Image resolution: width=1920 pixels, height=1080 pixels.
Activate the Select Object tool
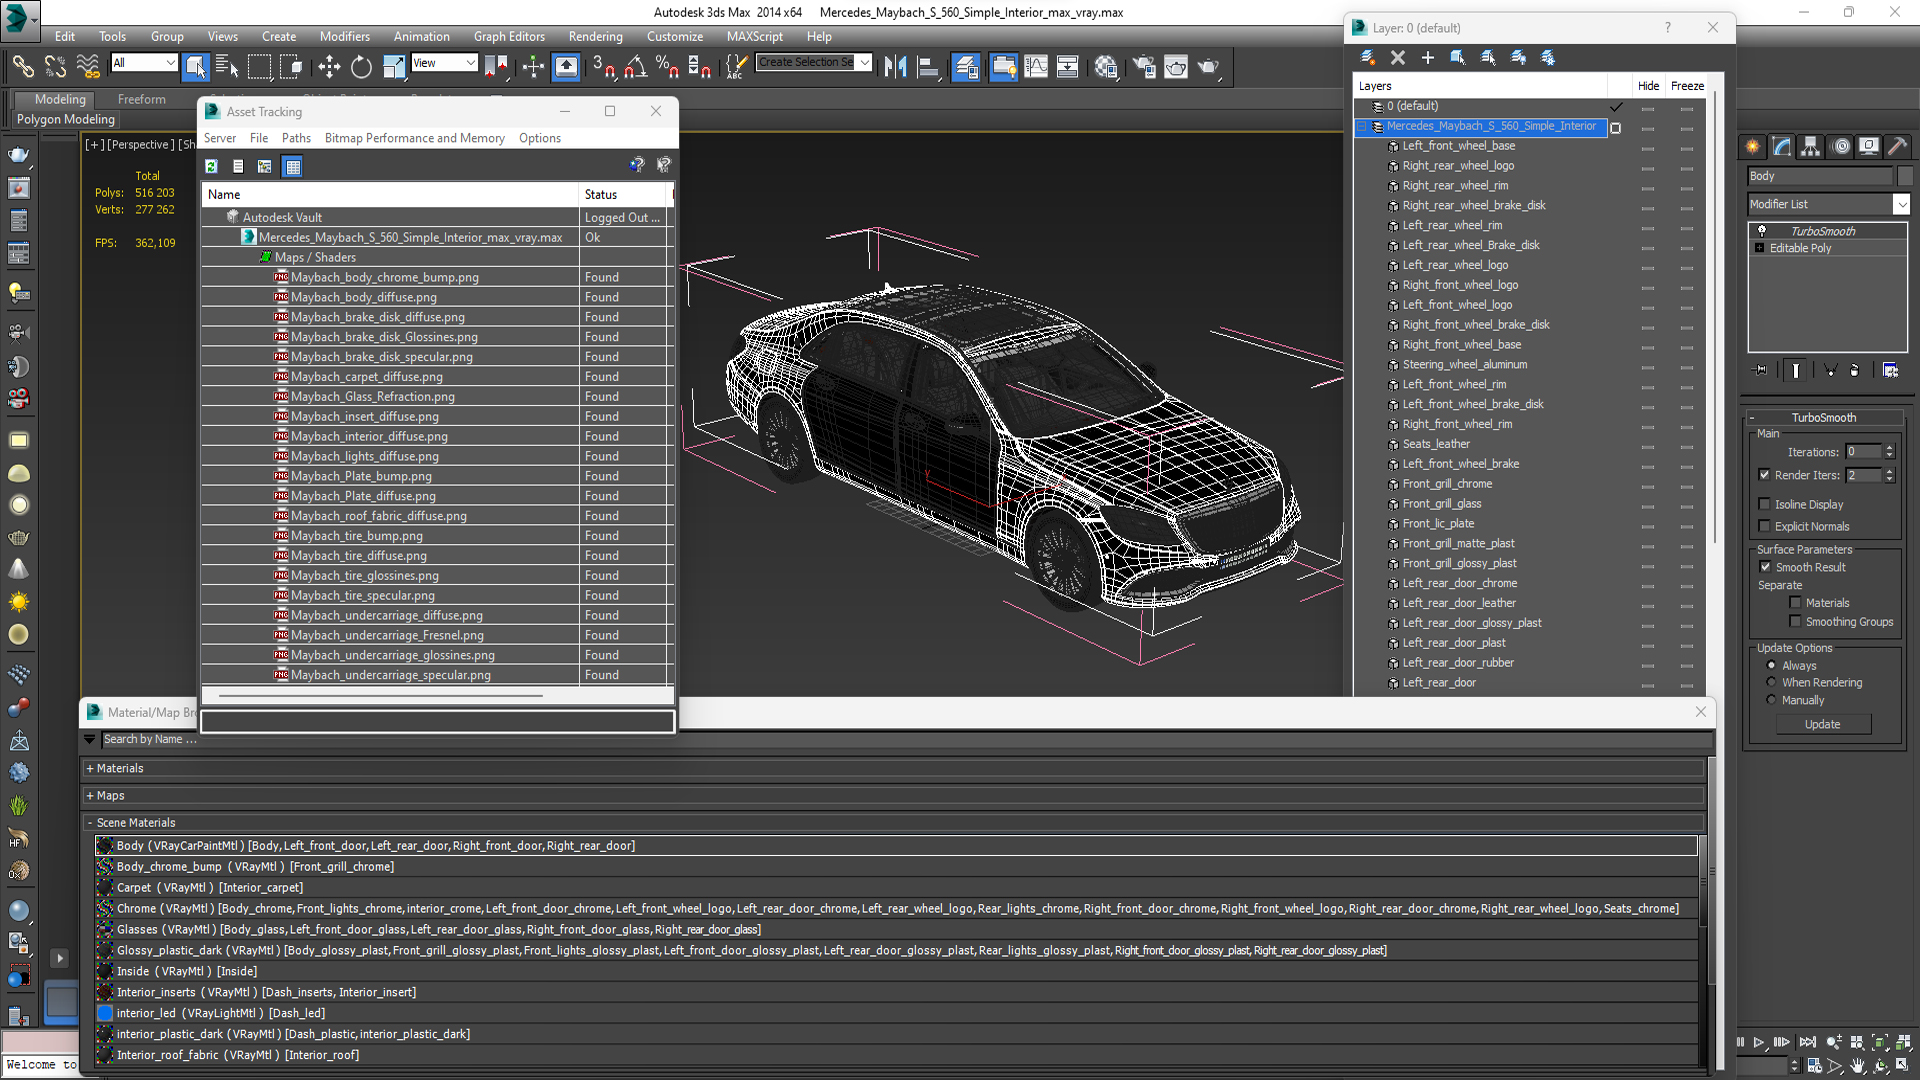point(196,67)
